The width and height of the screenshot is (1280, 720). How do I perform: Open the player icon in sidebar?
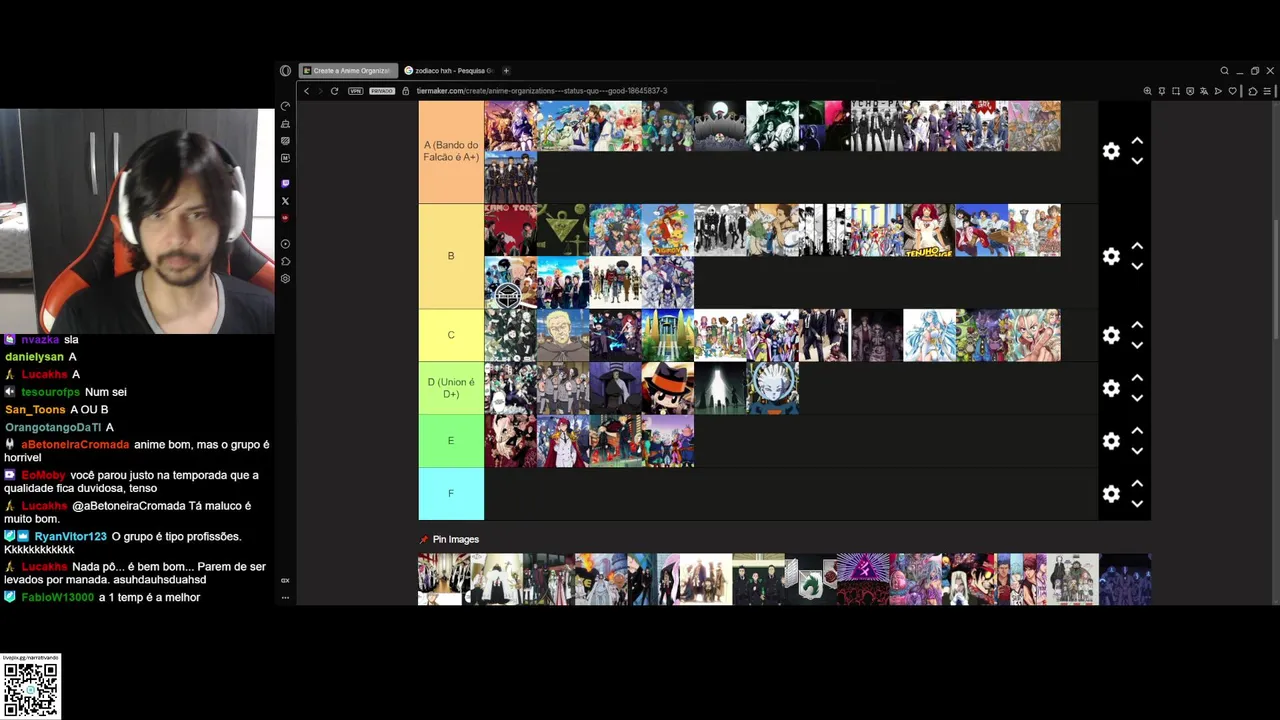[285, 244]
